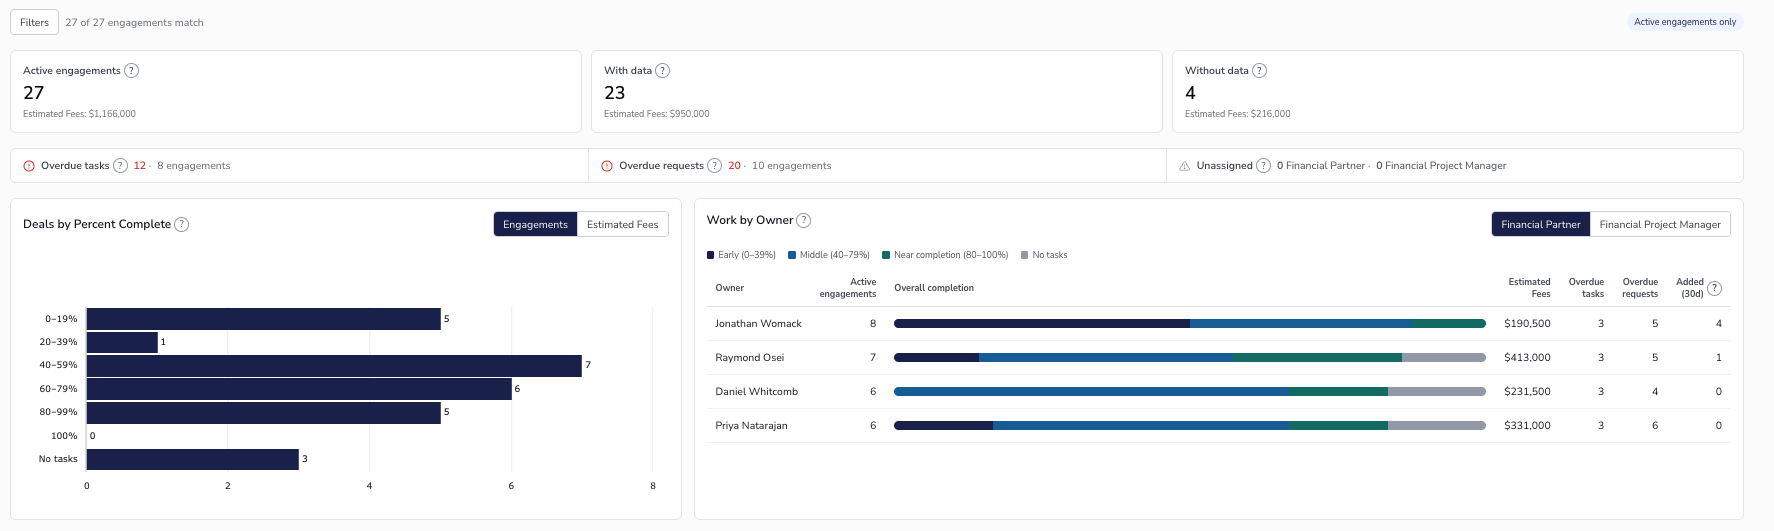Viewport: 1774px width, 531px height.
Task: Open help icon beside Deals by Percent Complete
Action: click(182, 224)
